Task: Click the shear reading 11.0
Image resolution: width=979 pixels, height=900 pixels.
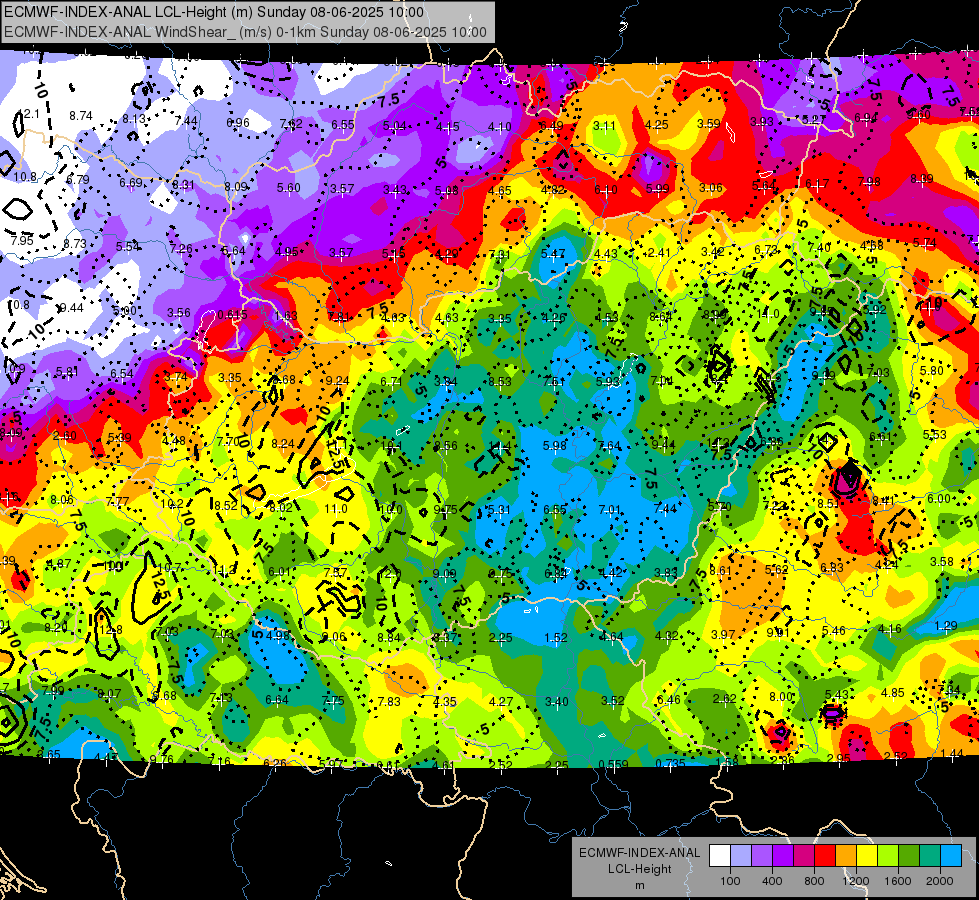Action: coord(335,508)
